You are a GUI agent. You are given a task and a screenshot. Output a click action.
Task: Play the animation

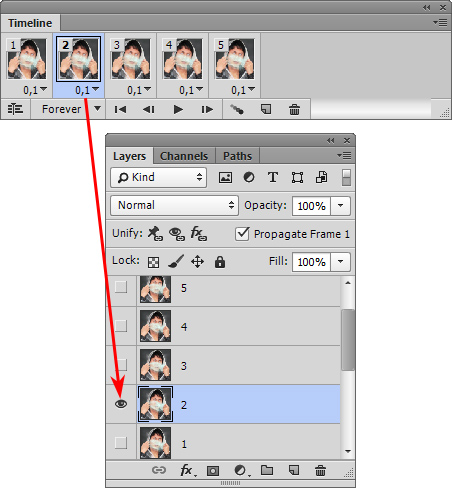(178, 109)
